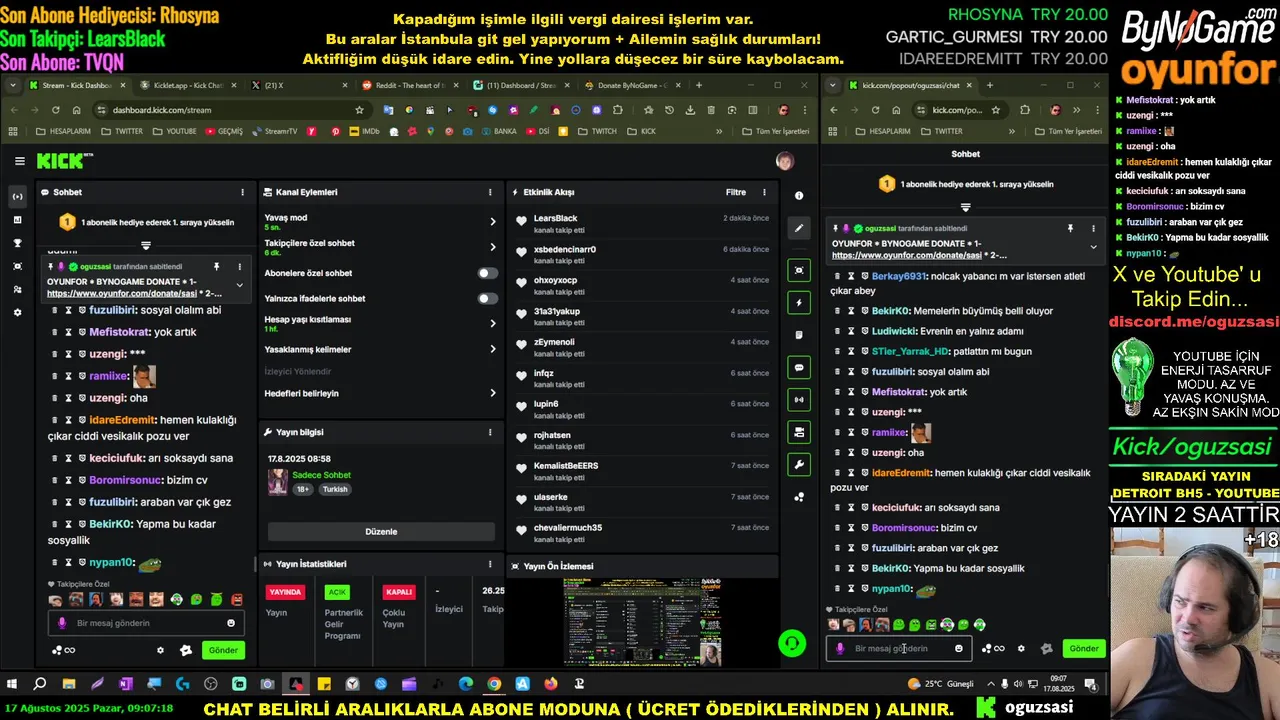
Task: Timeout nypan10 in dashboard chat
Action: click(69, 563)
